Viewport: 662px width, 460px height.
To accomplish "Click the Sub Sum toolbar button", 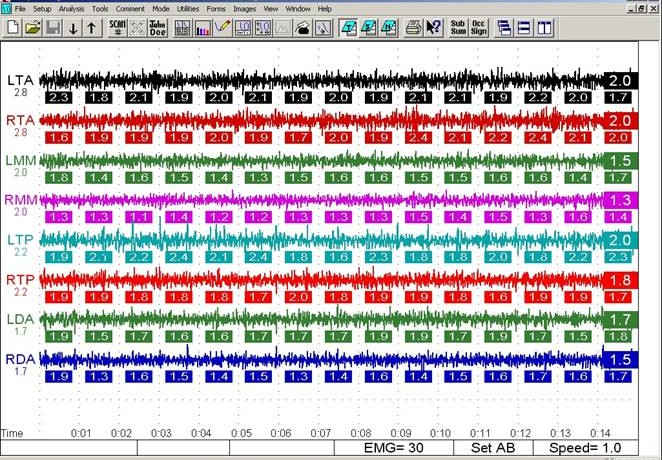I will [458, 28].
